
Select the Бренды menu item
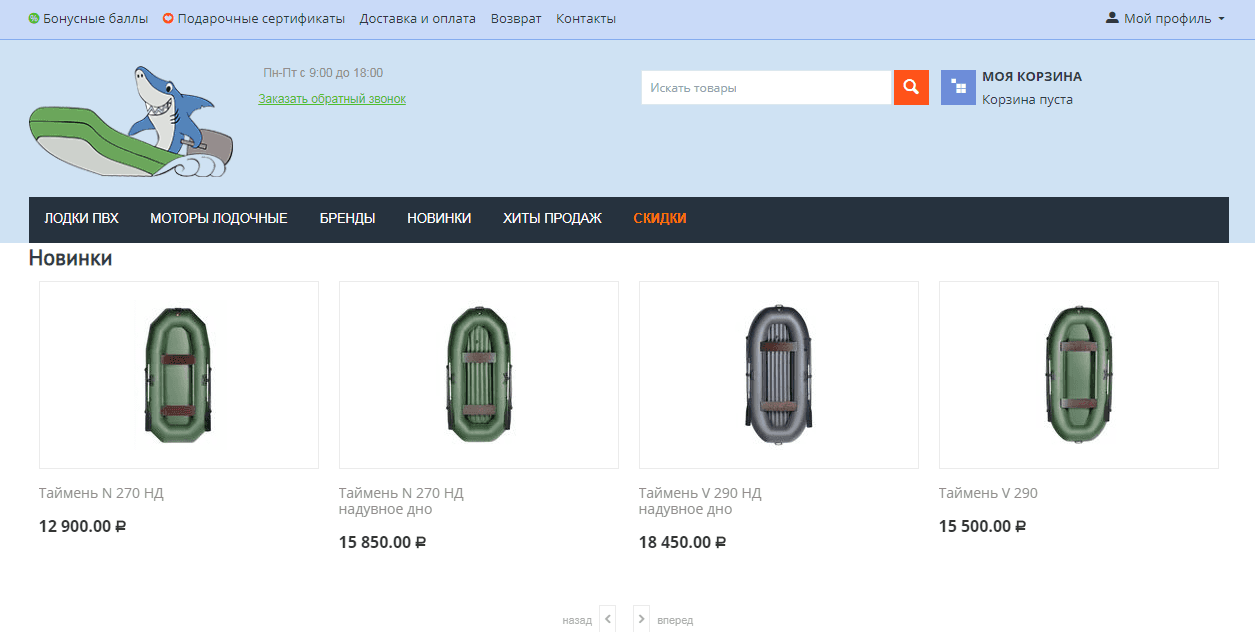point(347,218)
